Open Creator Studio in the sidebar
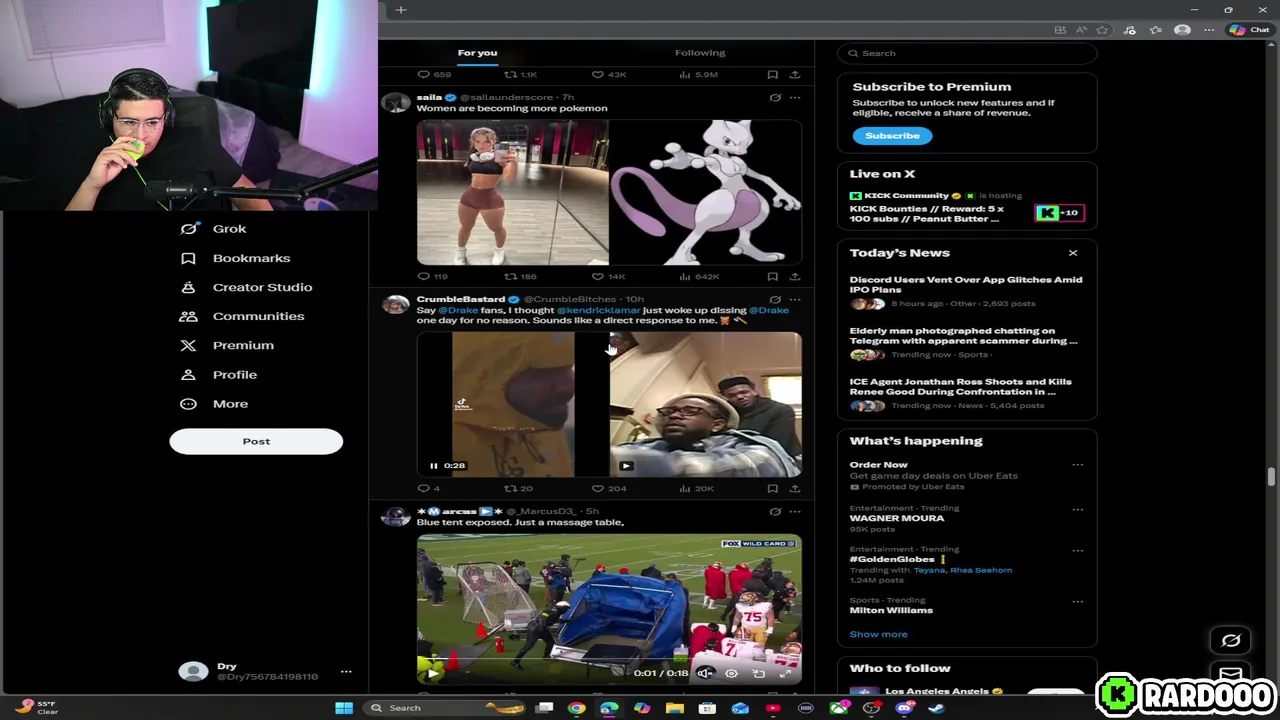1280x720 pixels. point(246,287)
